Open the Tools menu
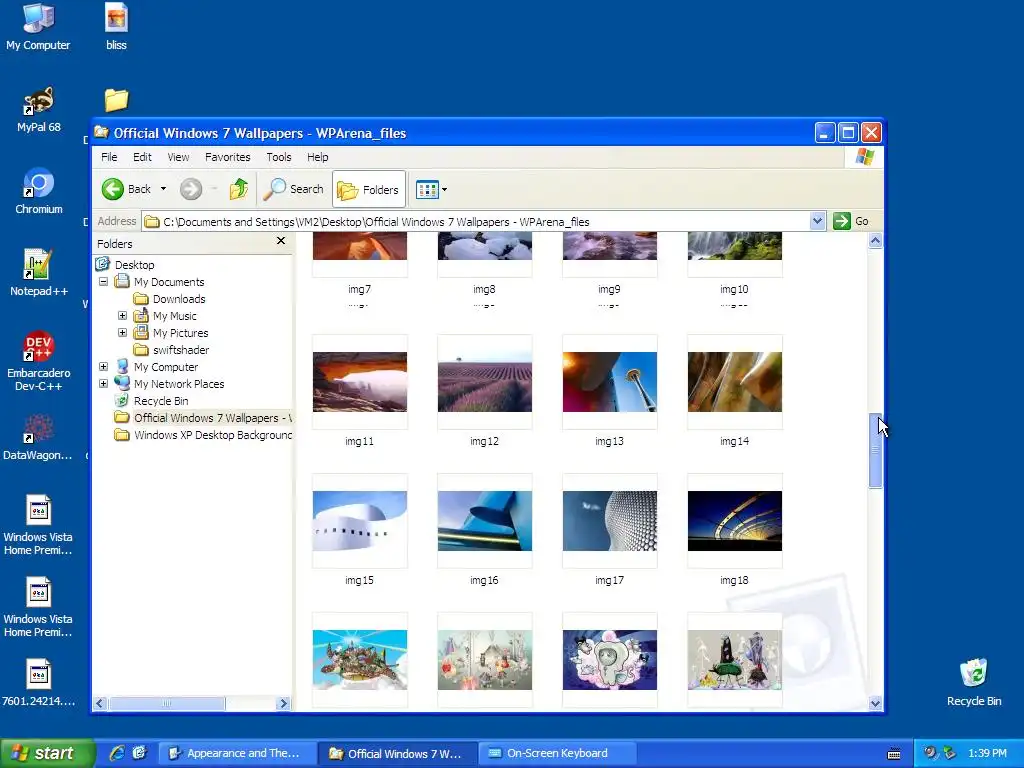Image resolution: width=1024 pixels, height=768 pixels. point(279,157)
